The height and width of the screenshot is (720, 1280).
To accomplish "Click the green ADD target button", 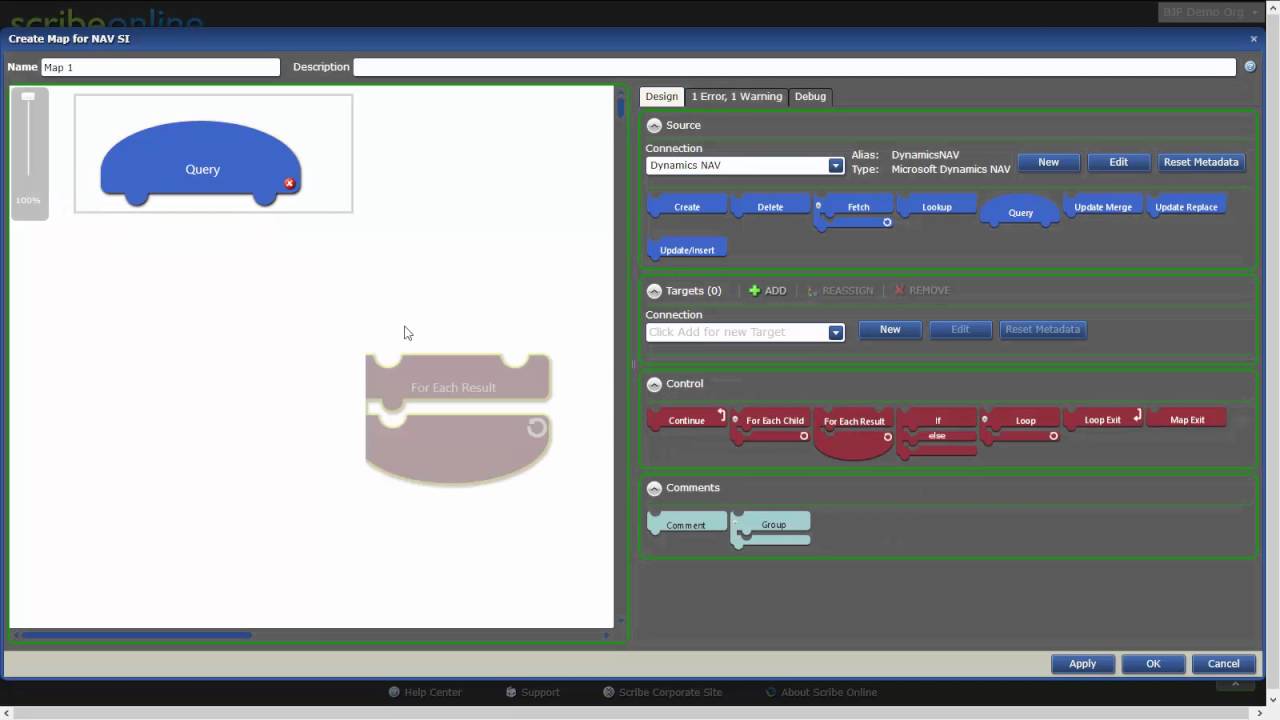I will pos(768,290).
